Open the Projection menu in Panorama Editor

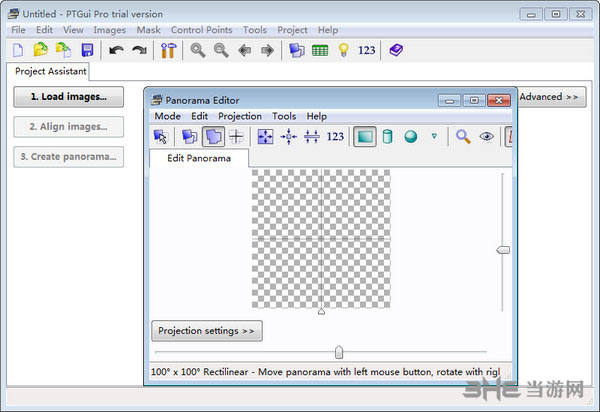click(x=240, y=116)
